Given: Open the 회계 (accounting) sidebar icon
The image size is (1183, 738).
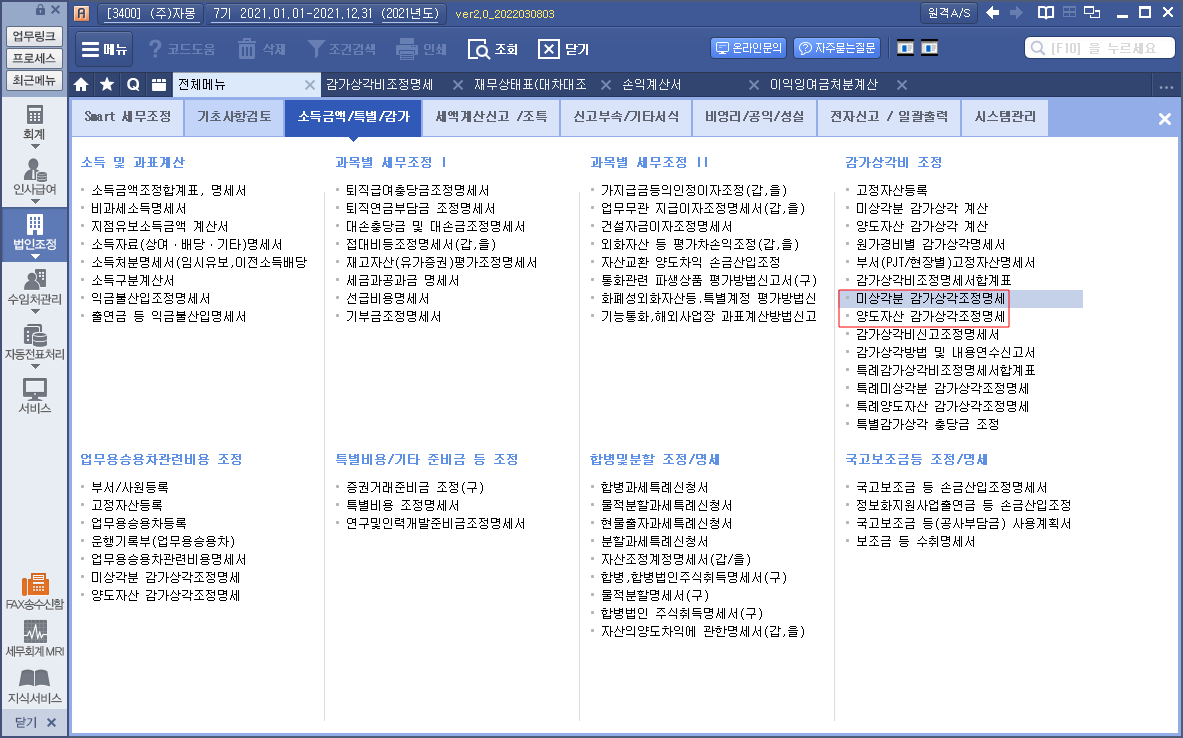Looking at the screenshot, I should [34, 121].
